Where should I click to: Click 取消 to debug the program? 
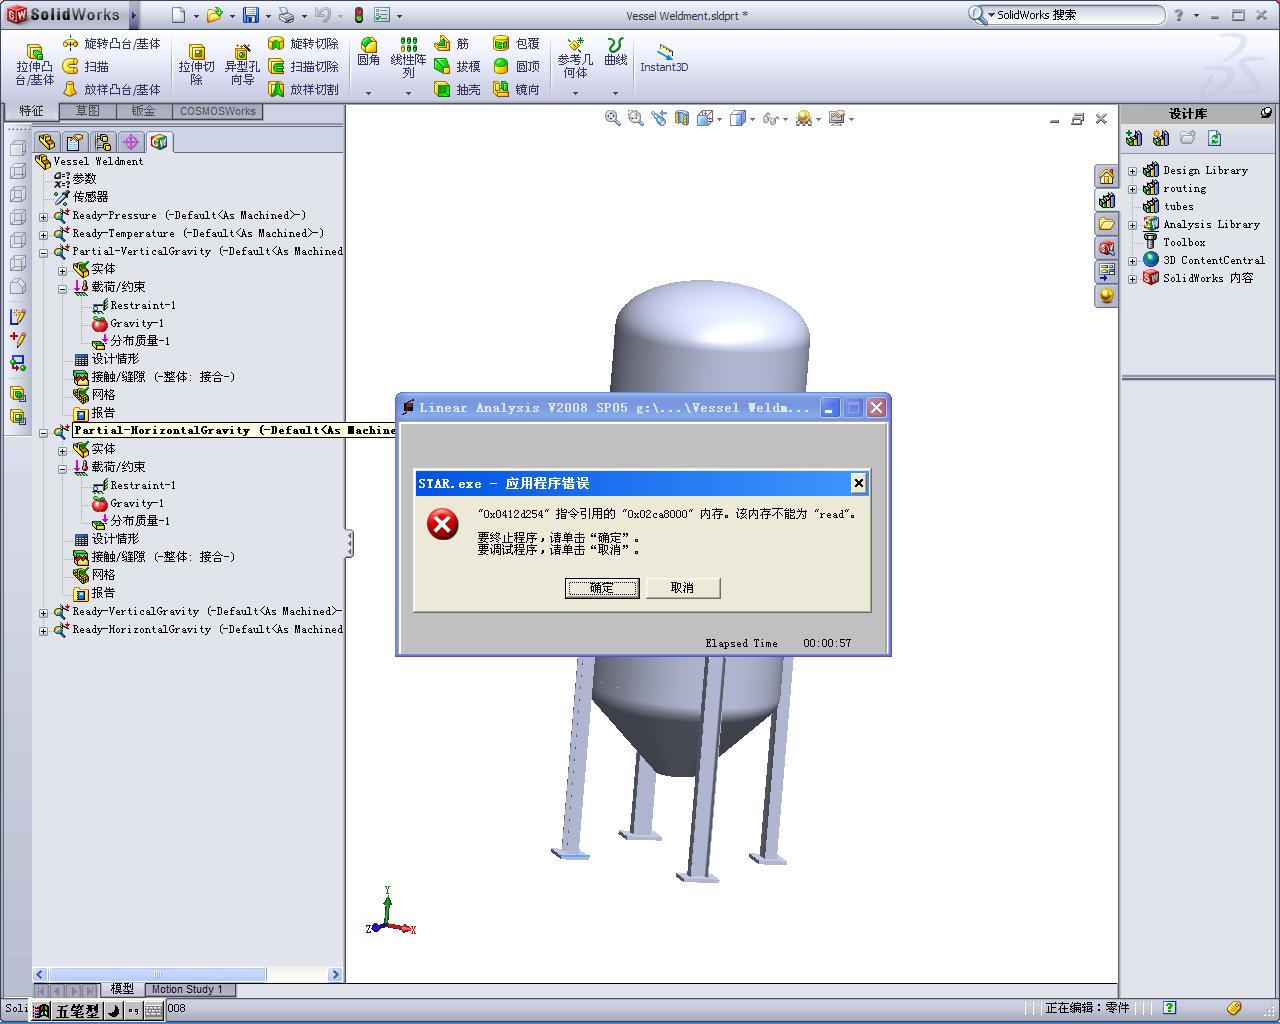(x=682, y=588)
